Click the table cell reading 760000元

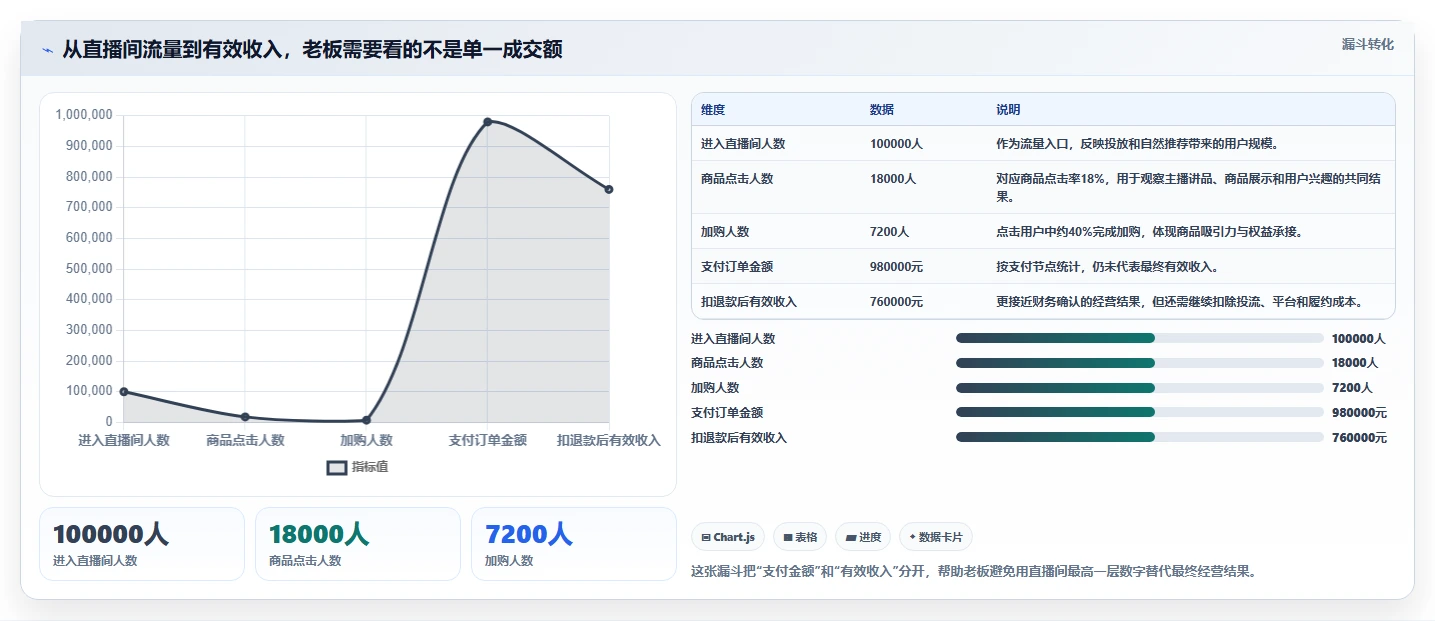896,301
